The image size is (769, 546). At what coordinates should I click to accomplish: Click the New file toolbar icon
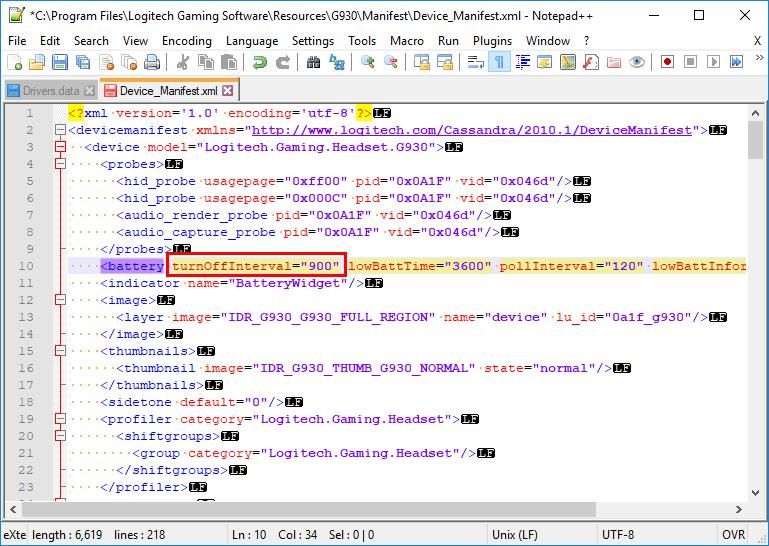click(14, 62)
